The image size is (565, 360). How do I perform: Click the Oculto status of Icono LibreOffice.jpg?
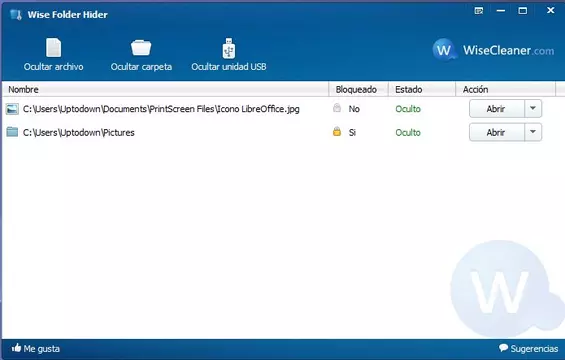pyautogui.click(x=408, y=109)
